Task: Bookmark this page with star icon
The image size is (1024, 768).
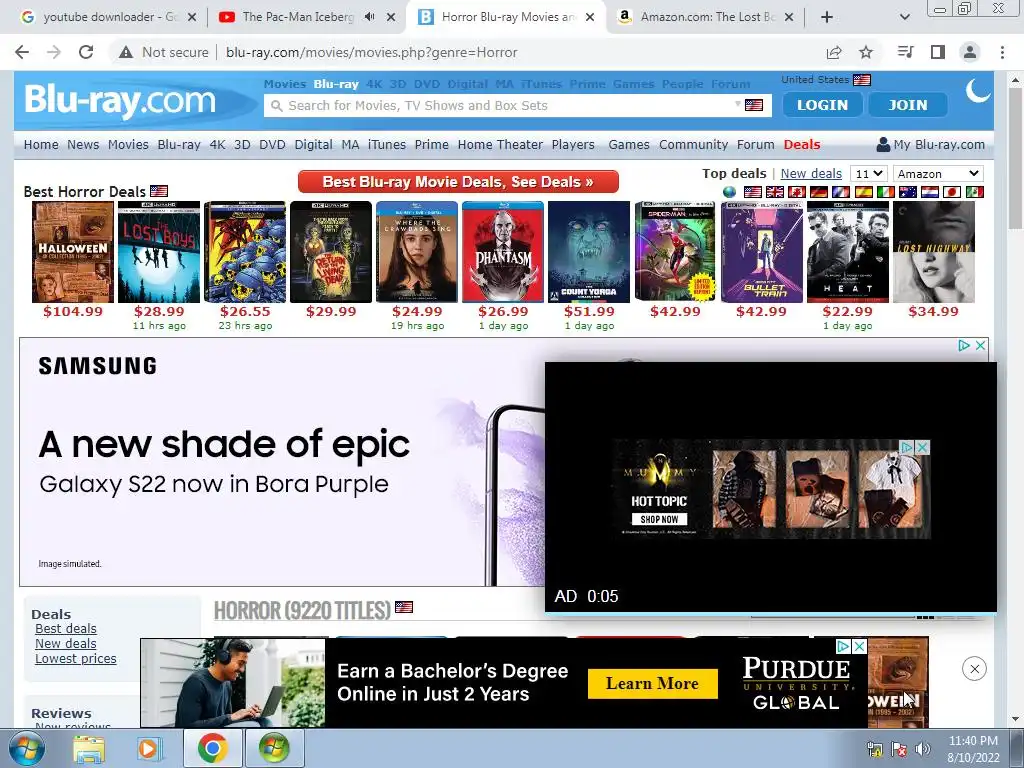Action: click(866, 52)
